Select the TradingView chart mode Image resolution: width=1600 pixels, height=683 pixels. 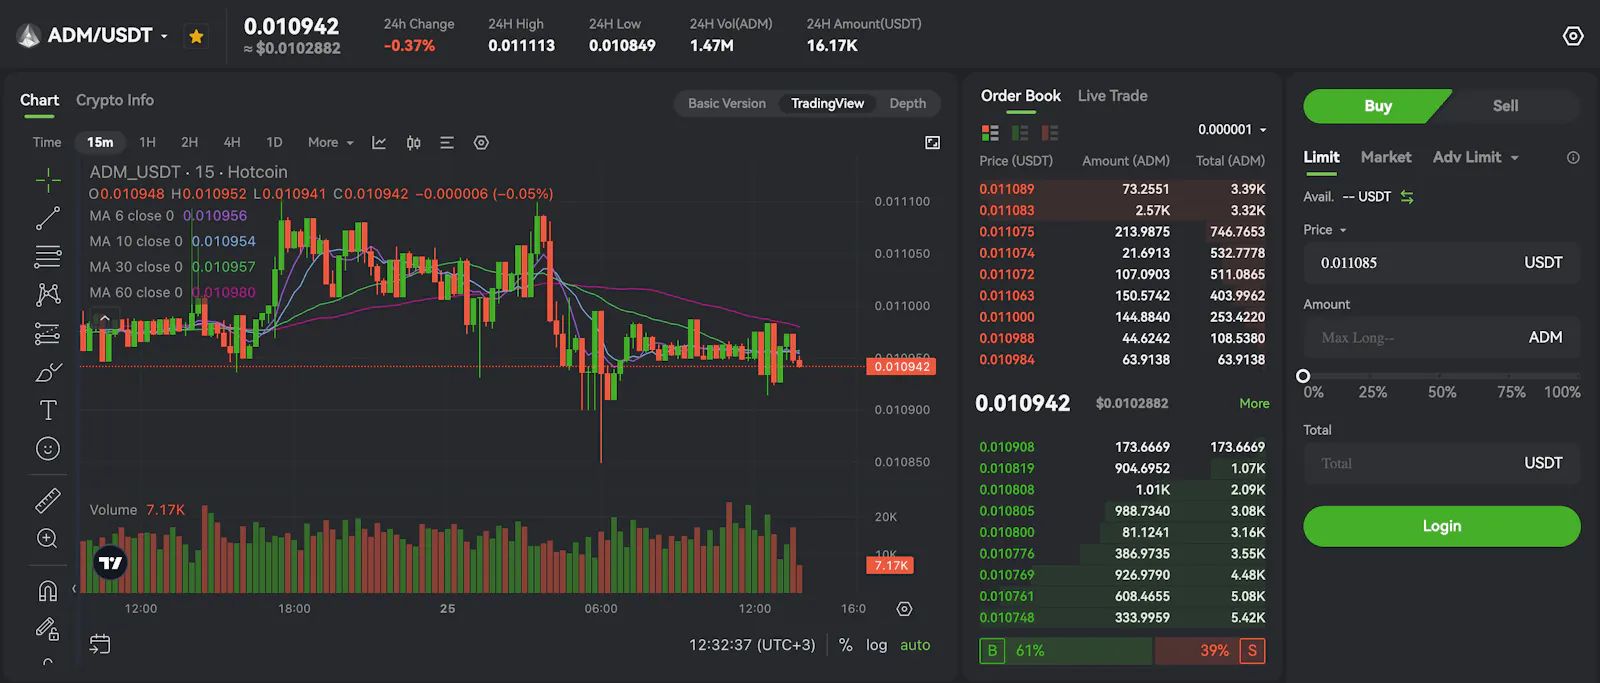click(828, 103)
